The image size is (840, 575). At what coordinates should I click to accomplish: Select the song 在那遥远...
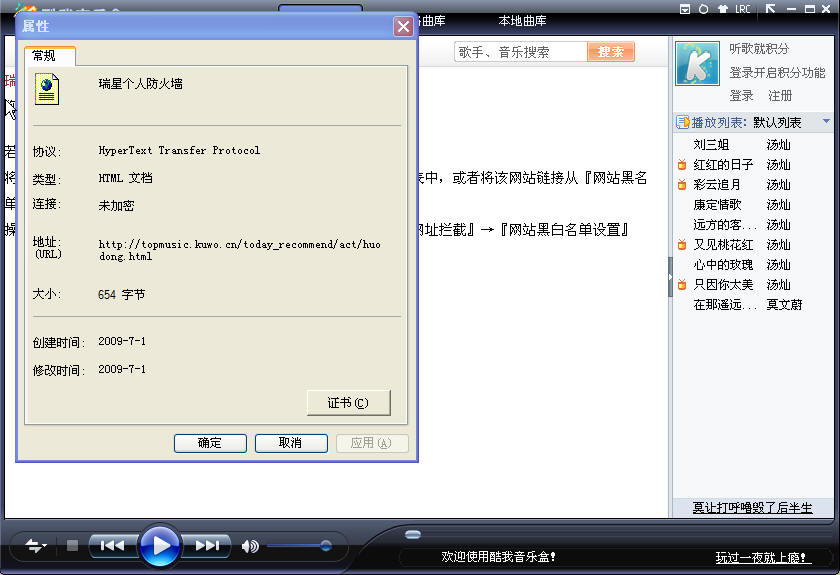pyautogui.click(x=725, y=305)
